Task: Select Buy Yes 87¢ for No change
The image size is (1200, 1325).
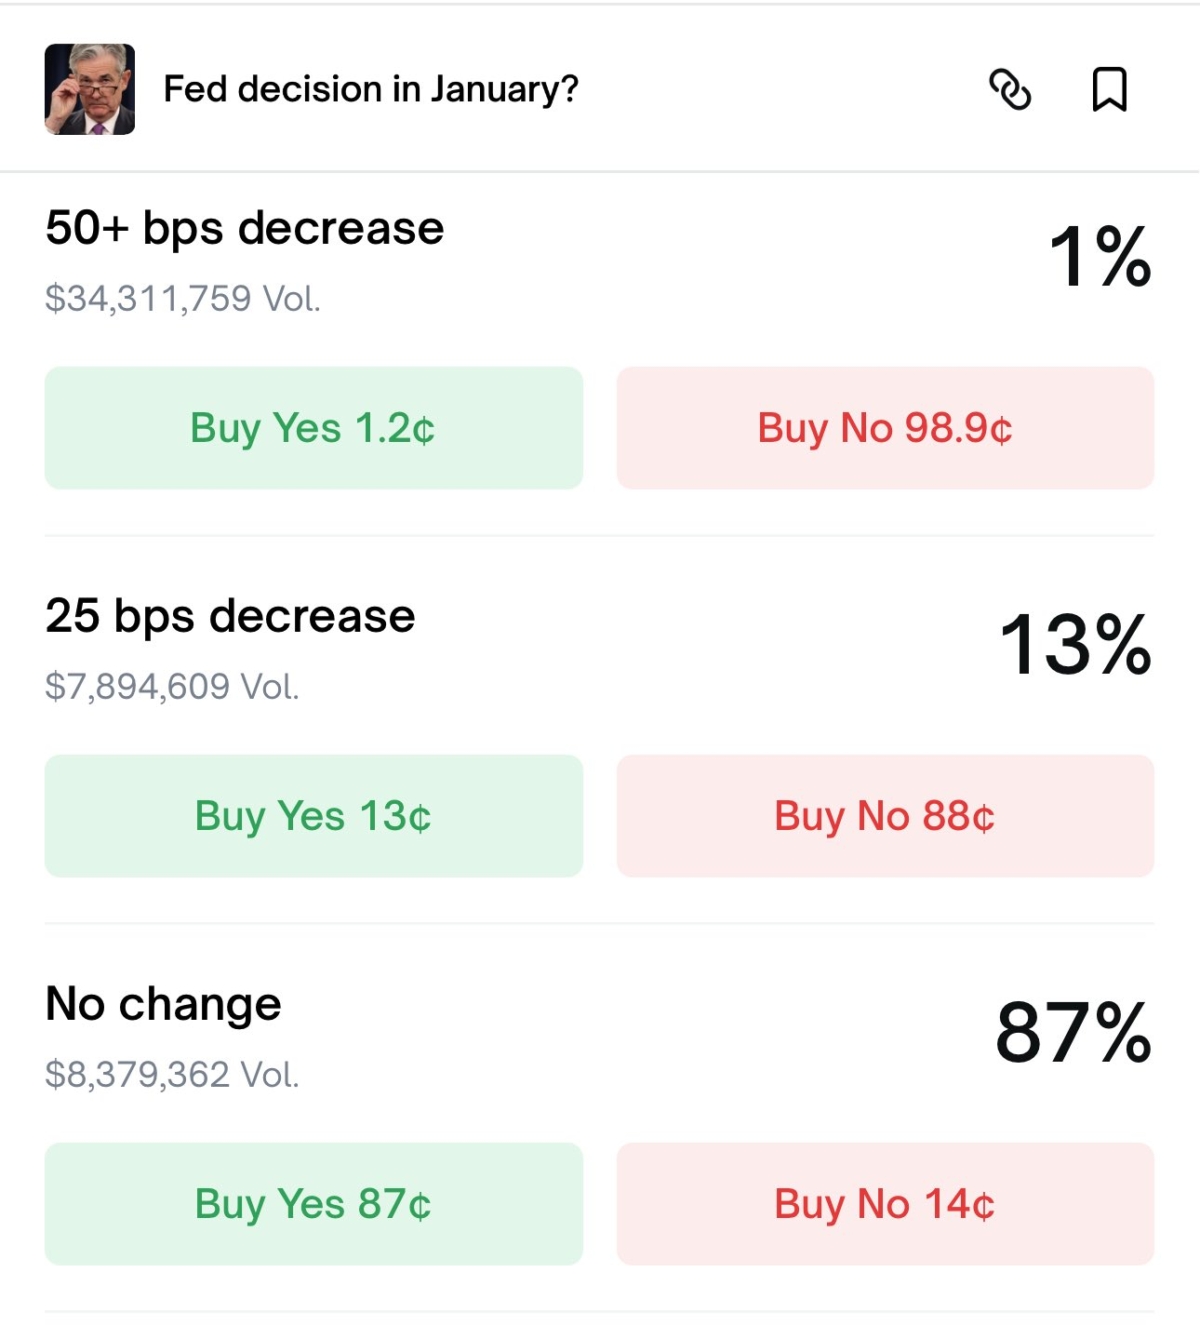Action: 313,1204
